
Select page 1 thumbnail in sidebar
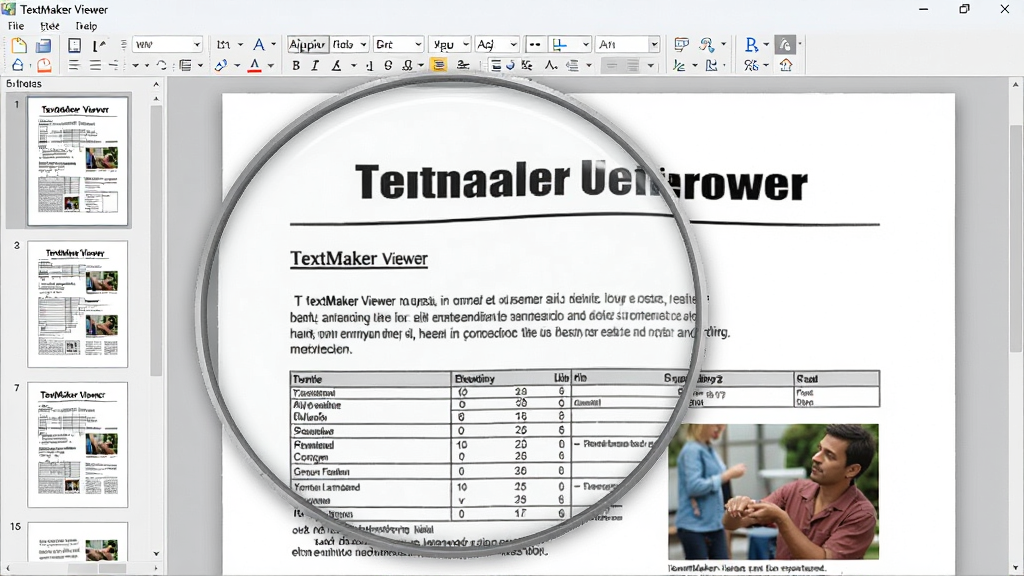78,161
